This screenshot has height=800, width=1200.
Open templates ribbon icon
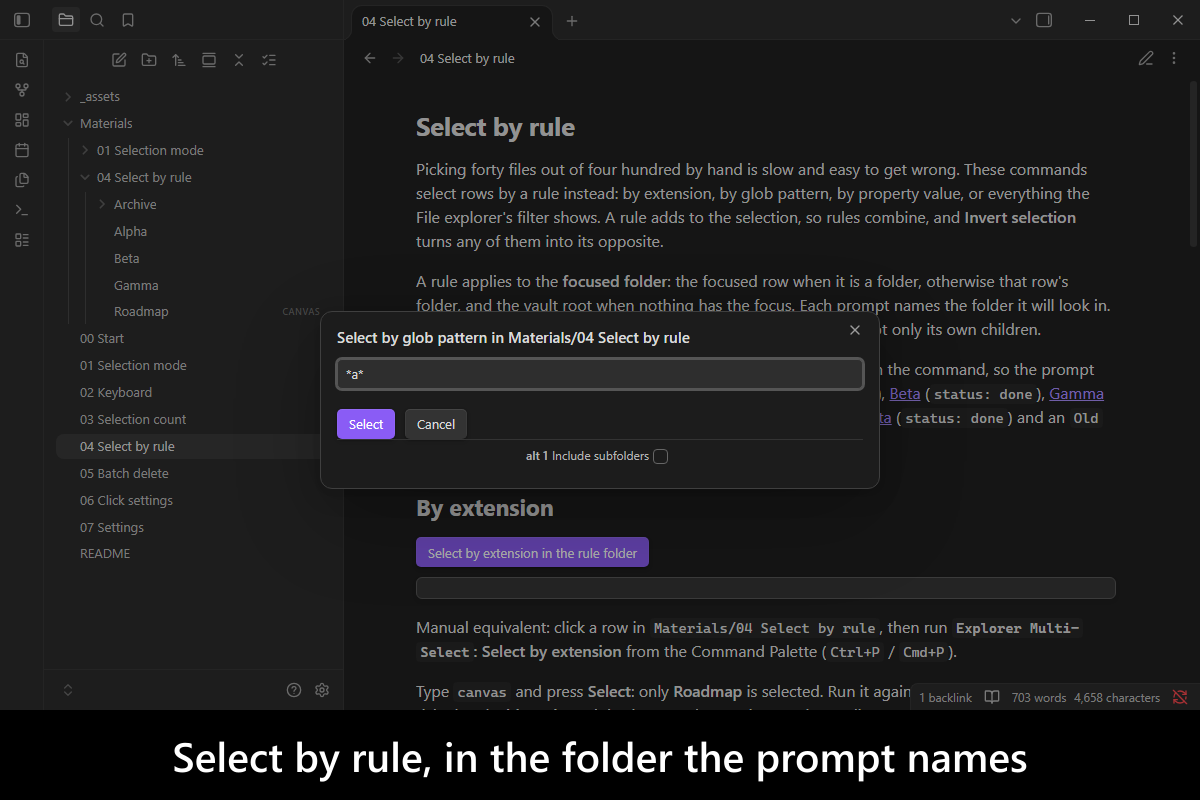point(22,180)
